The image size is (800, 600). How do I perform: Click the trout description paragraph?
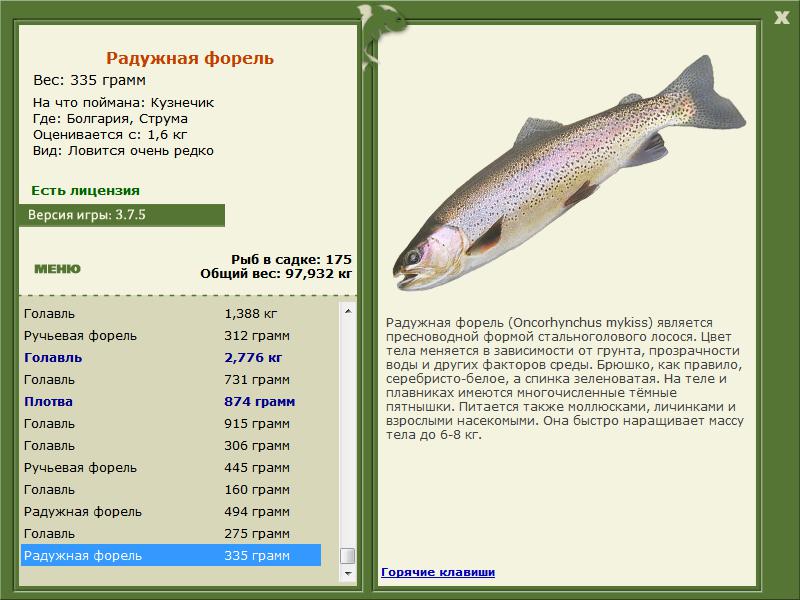tap(564, 379)
